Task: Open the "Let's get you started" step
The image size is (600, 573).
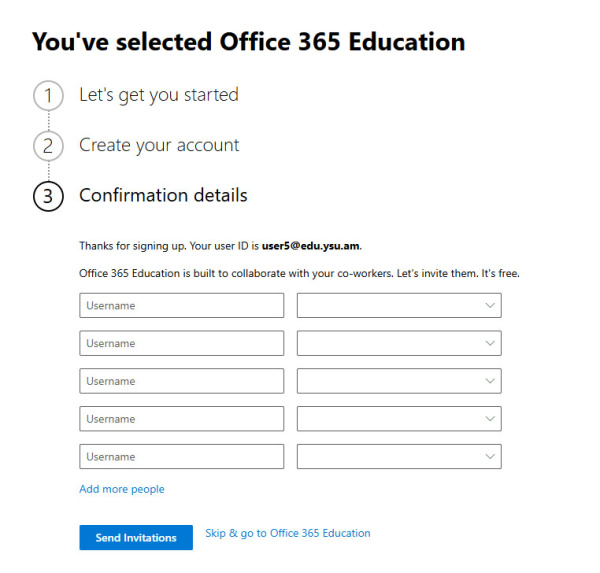Action: click(x=159, y=95)
